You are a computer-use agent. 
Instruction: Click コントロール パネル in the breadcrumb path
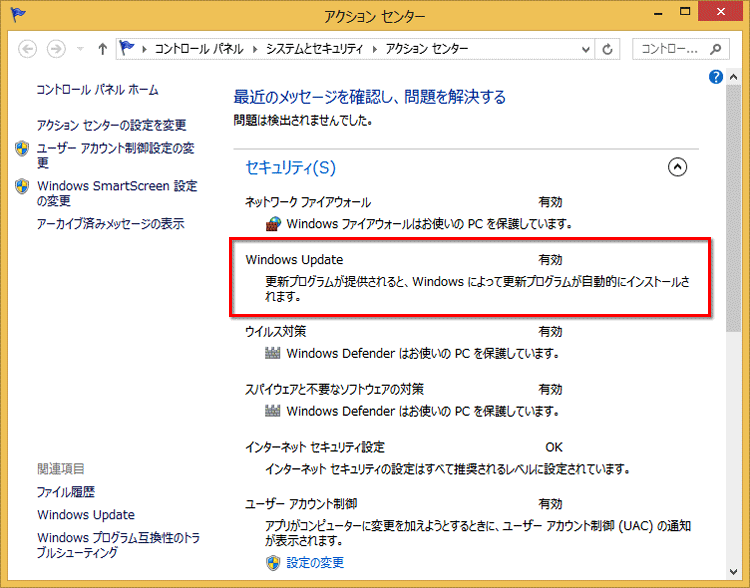[200, 49]
